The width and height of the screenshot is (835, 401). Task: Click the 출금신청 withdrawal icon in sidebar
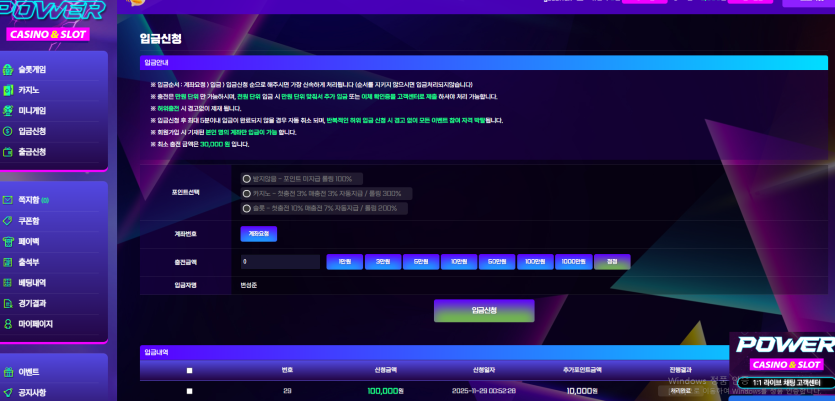(x=8, y=152)
